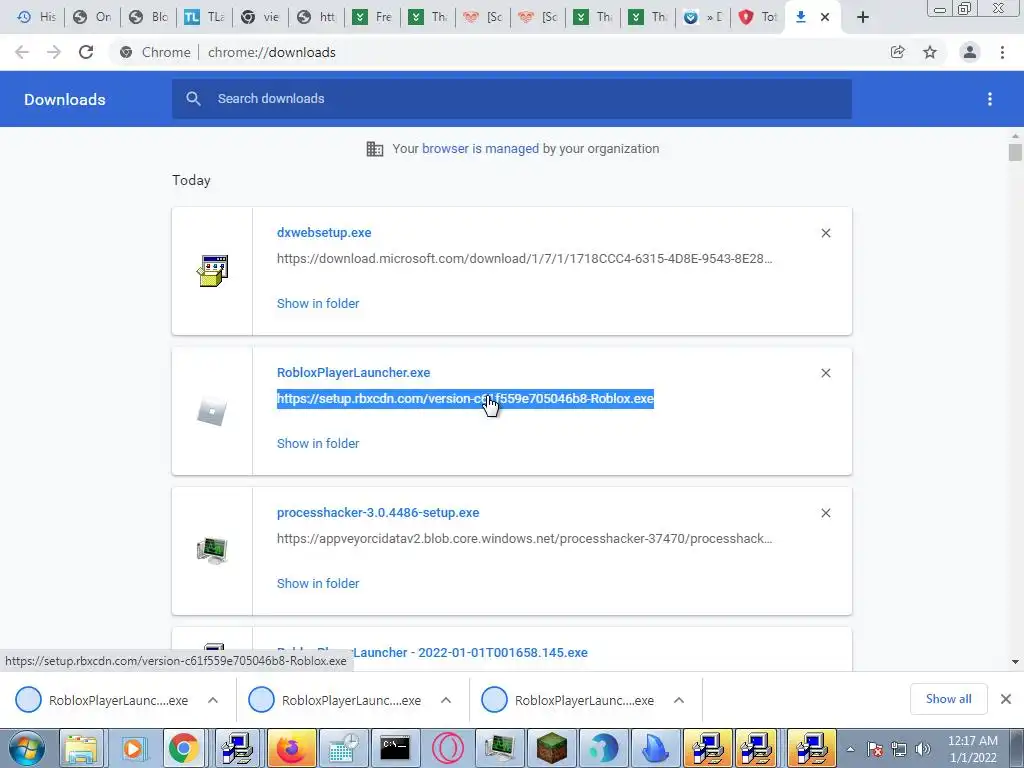The image size is (1024, 768).
Task: Open the Chrome profile avatar menu
Action: 970,52
